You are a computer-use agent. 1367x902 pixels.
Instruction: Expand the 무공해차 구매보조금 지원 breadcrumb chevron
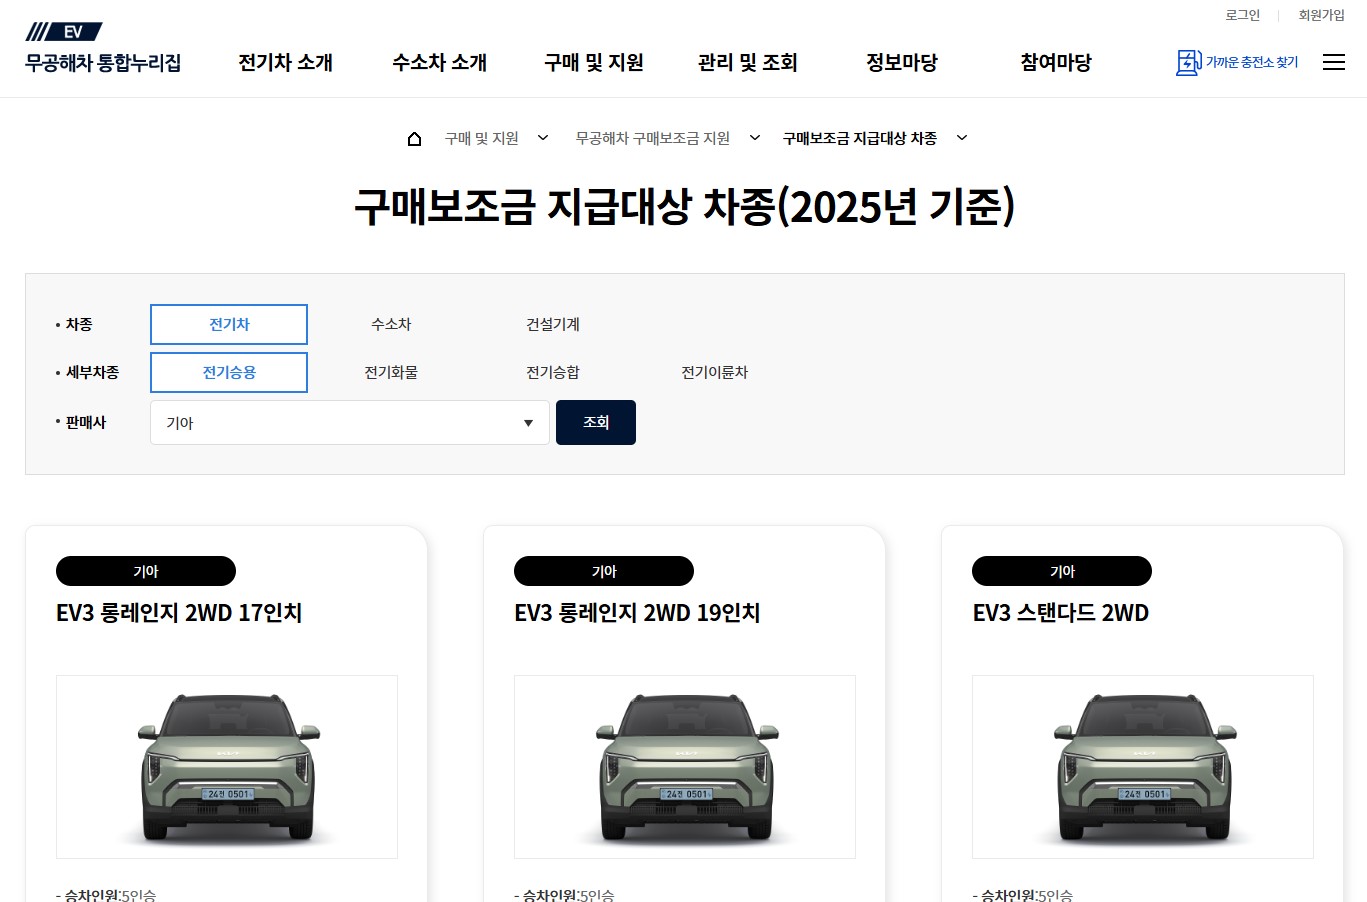click(755, 138)
